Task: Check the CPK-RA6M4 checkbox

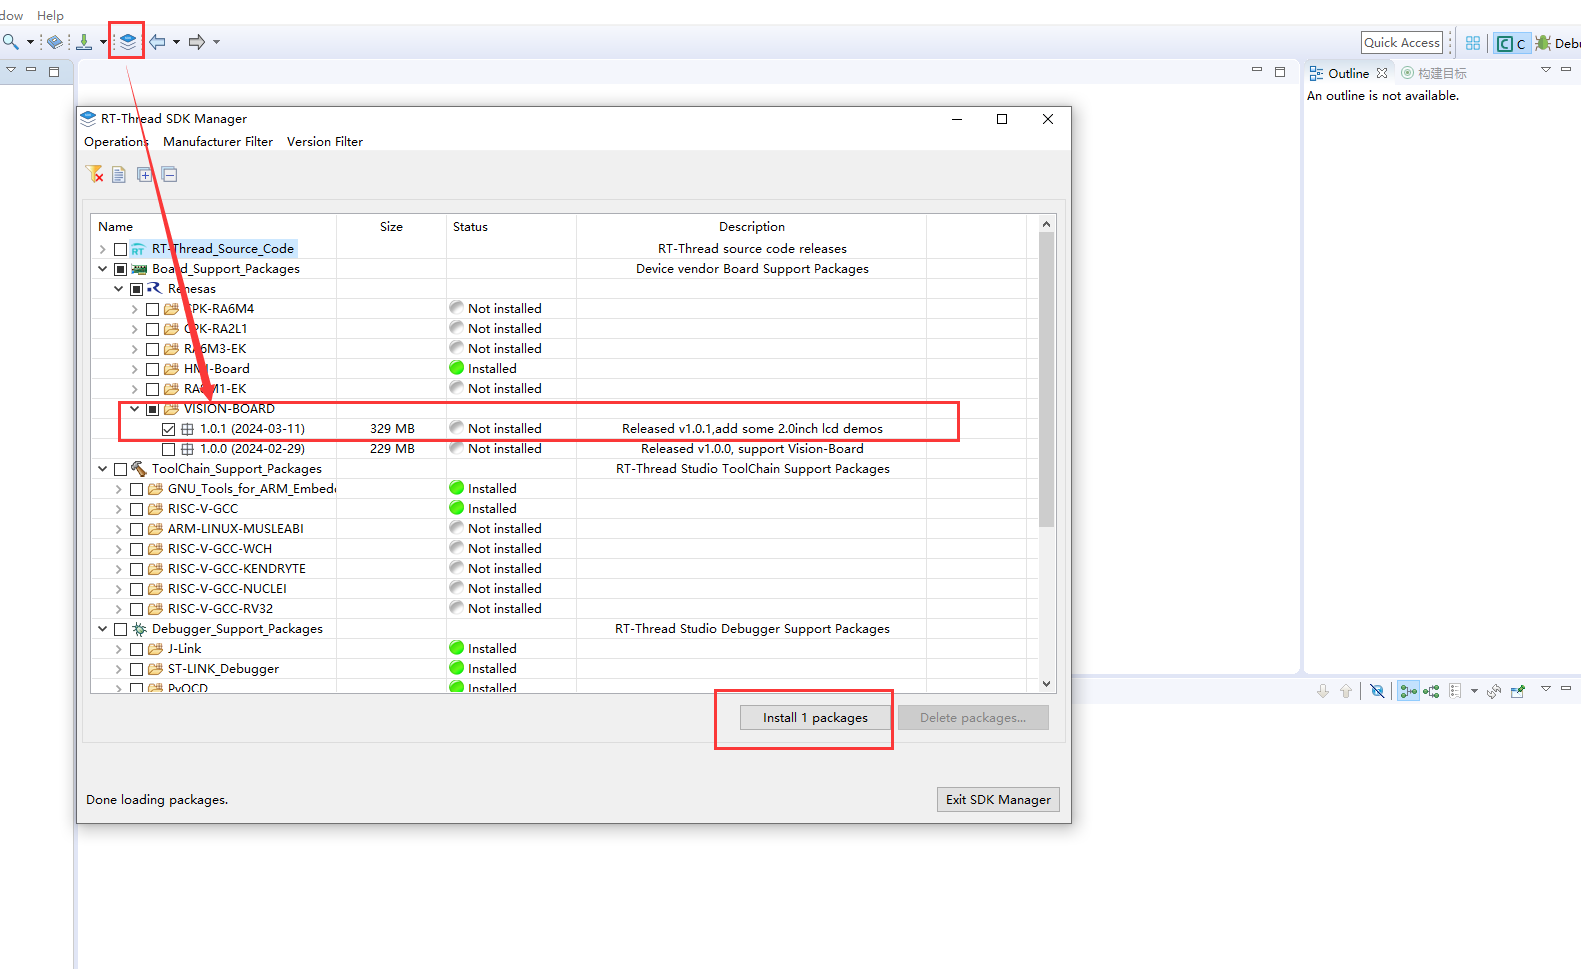Action: point(153,309)
